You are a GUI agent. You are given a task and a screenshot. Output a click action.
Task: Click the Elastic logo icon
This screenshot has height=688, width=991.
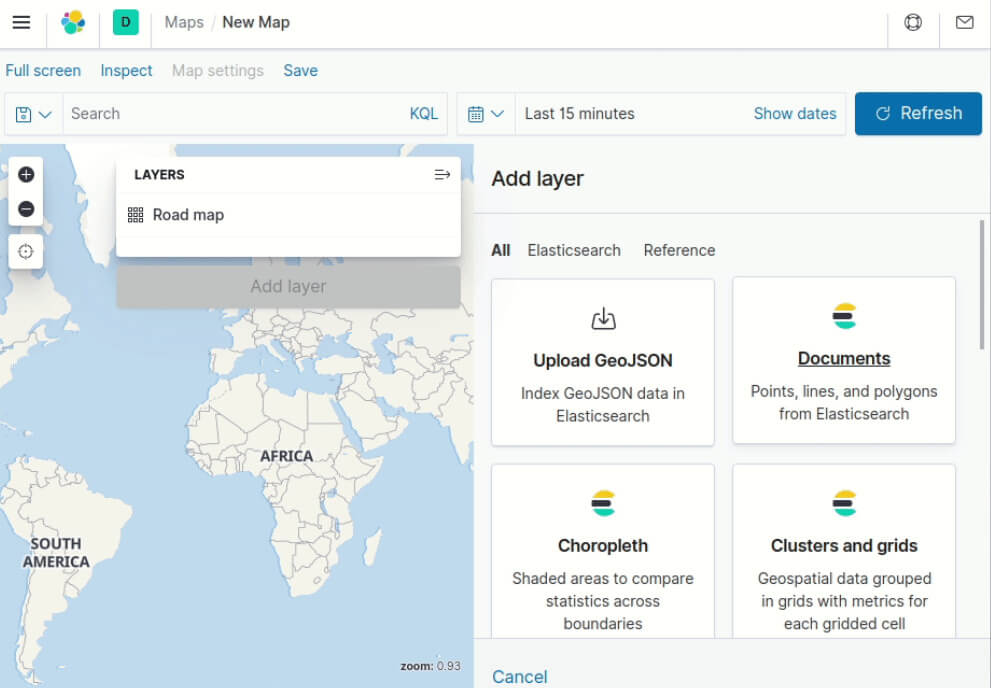tap(73, 22)
